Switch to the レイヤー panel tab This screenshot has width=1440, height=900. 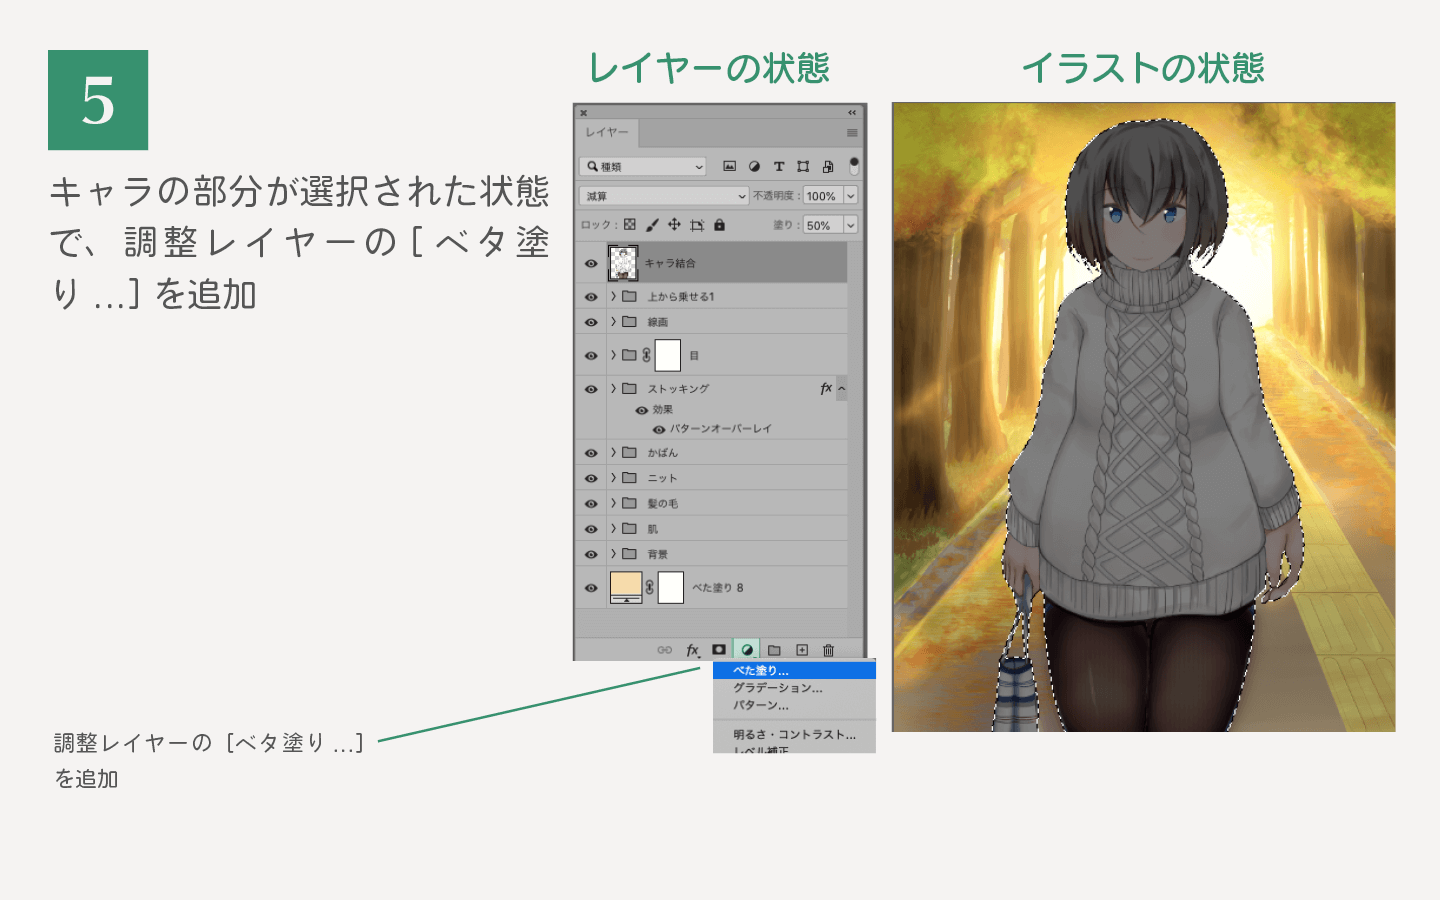(605, 133)
